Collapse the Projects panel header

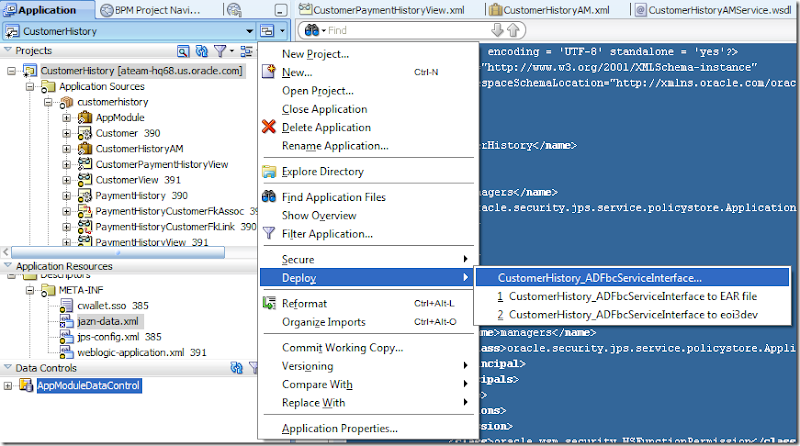click(8, 50)
